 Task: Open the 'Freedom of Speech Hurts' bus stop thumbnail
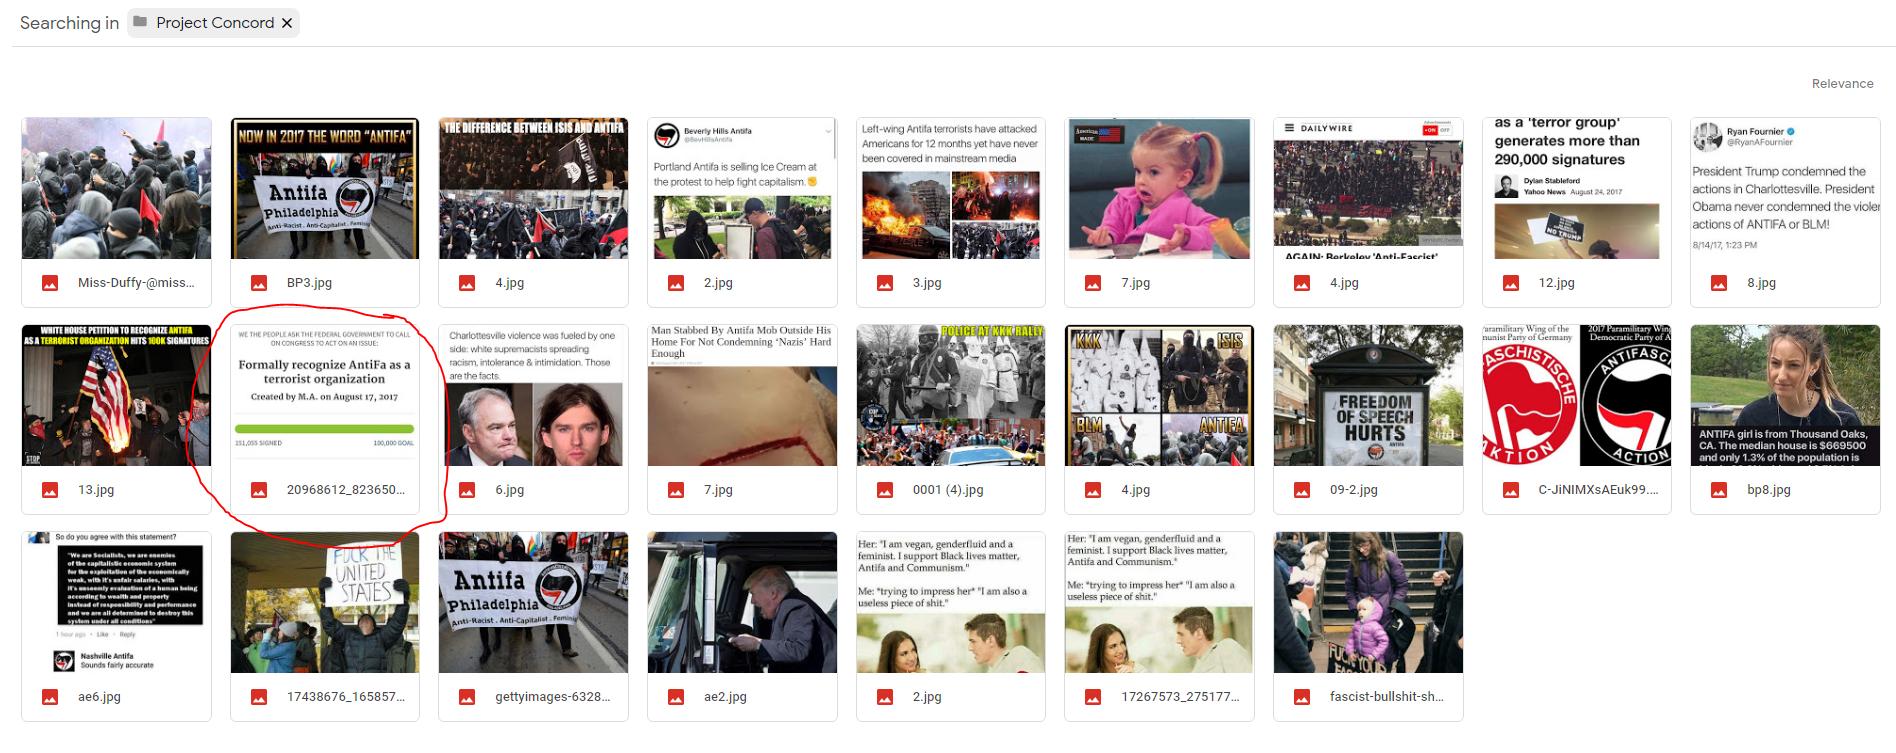coord(1368,396)
